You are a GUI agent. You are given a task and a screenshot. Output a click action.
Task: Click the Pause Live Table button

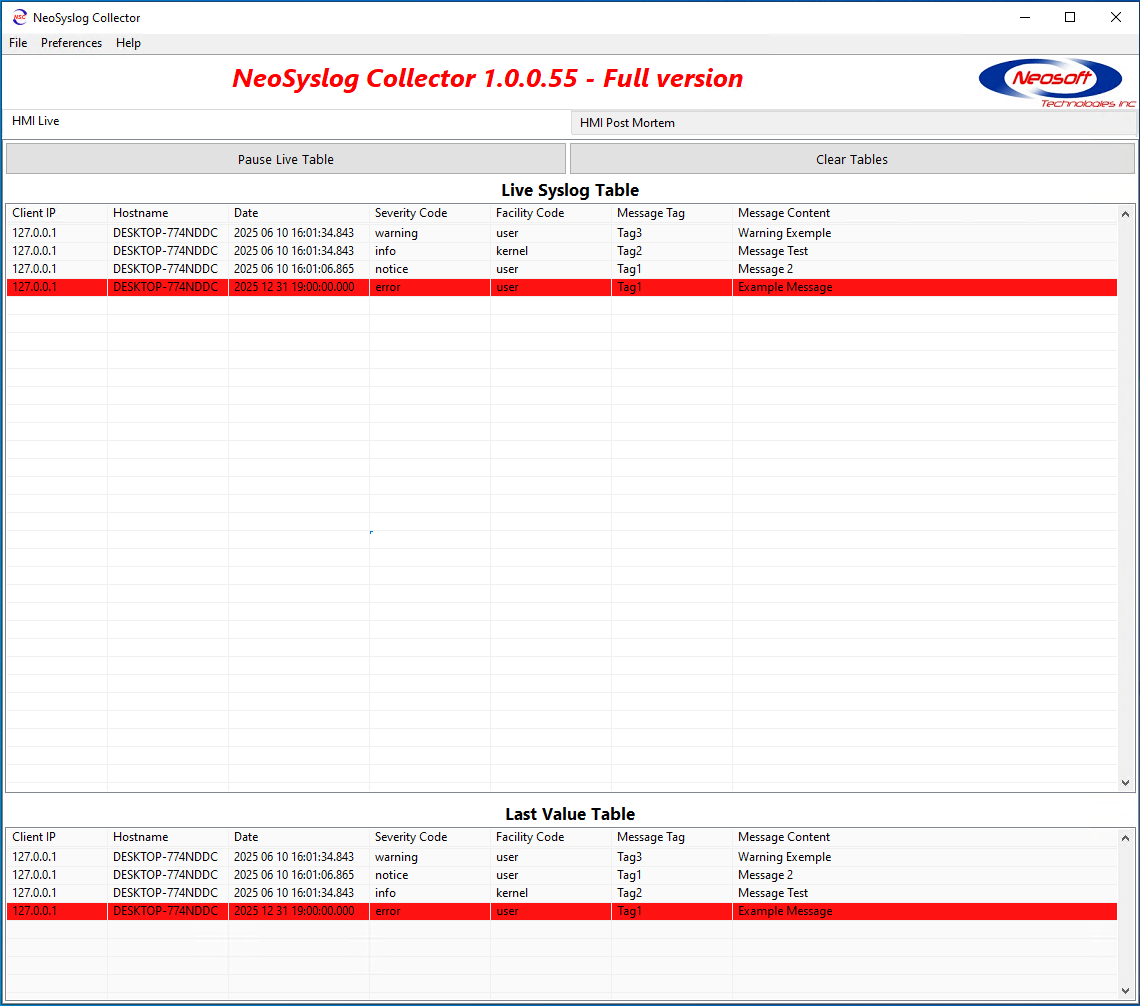(286, 158)
